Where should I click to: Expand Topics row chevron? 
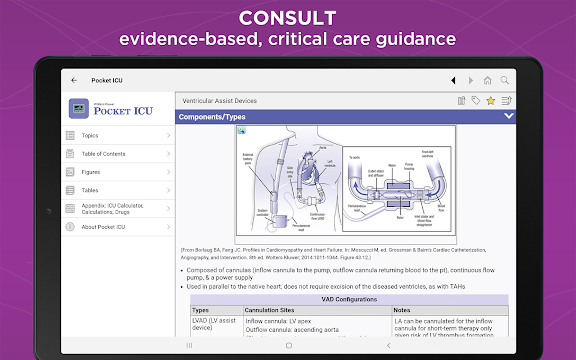pyautogui.click(x=168, y=135)
